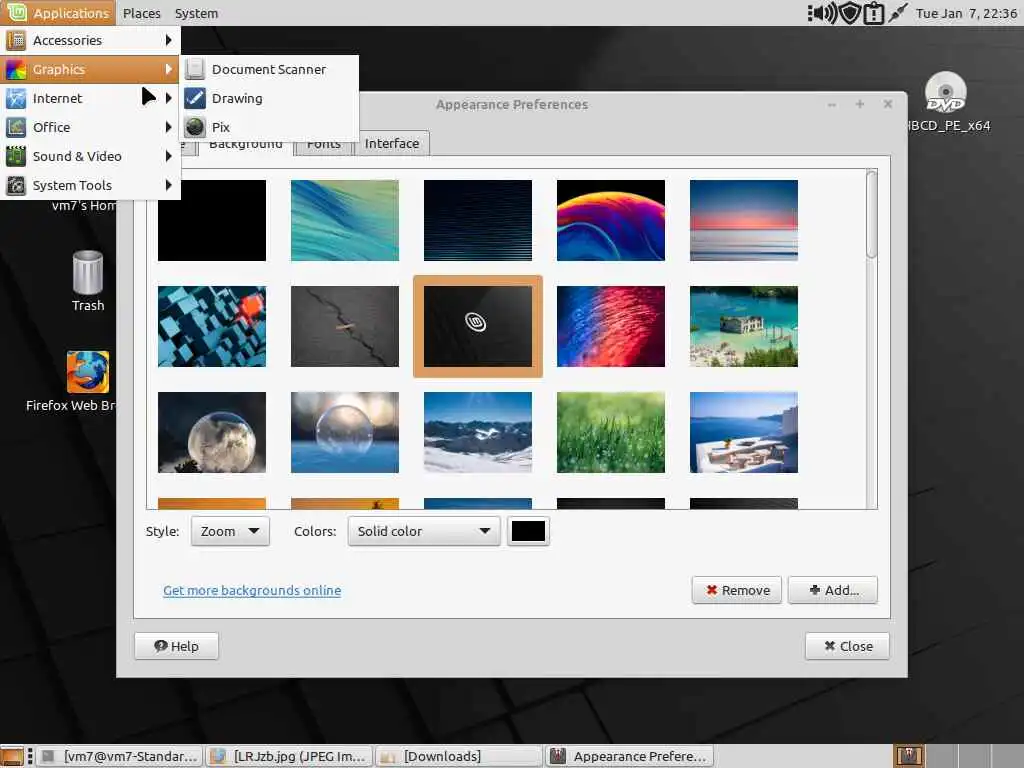Viewport: 1024px width, 768px height.
Task: Open the Trash desktop icon
Action: pos(88,281)
